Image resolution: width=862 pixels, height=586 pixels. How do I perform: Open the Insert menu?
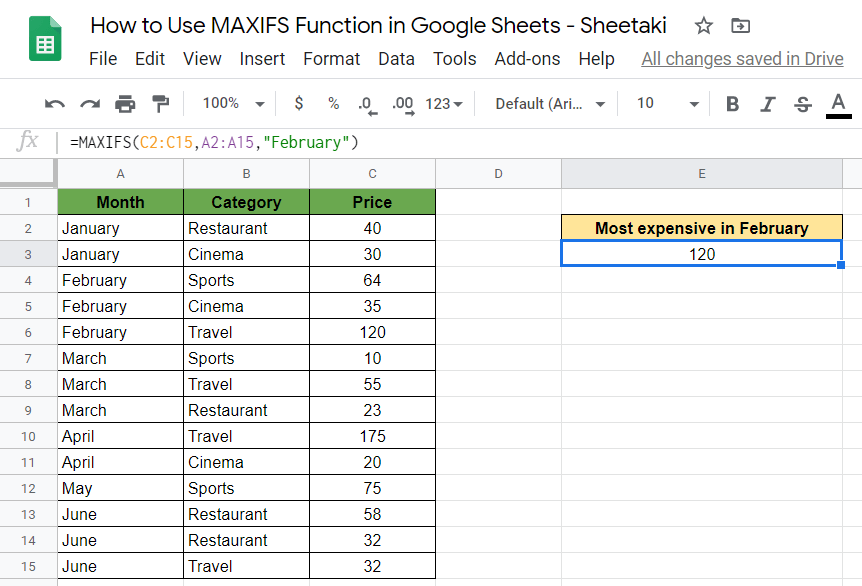point(262,59)
